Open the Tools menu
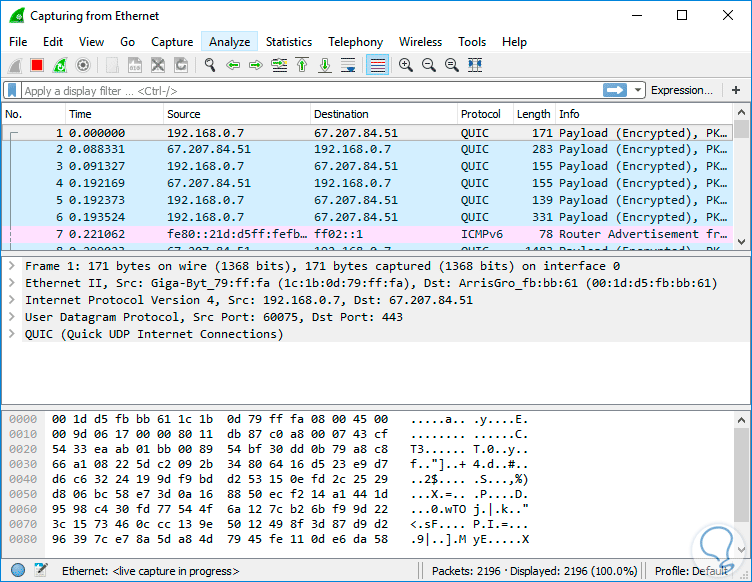This screenshot has width=752, height=582. pos(472,42)
